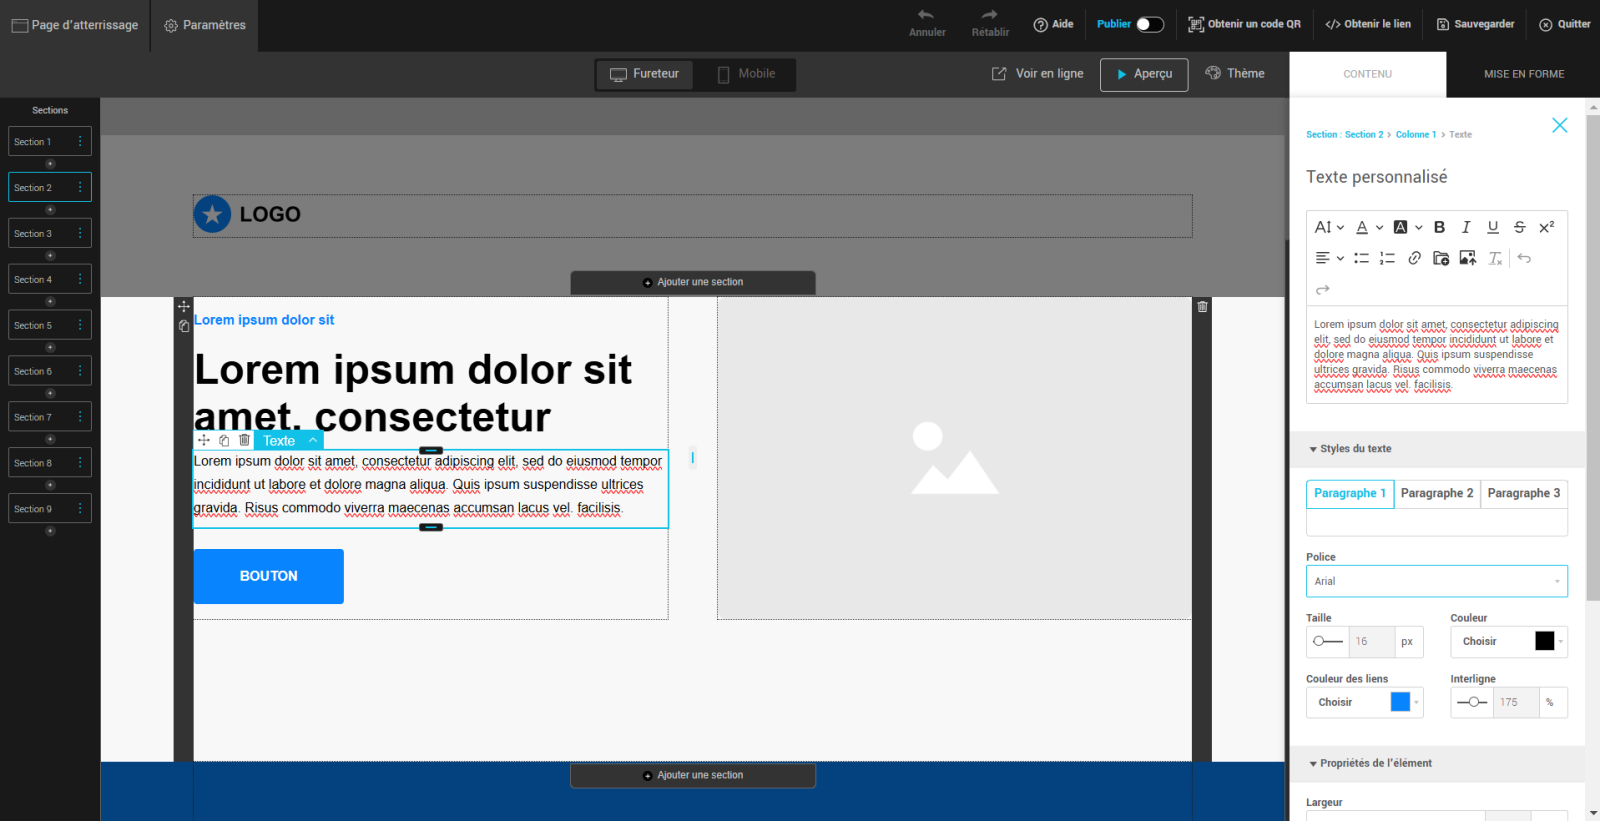
Task: Toggle the Publier switch
Action: [x=1150, y=24]
